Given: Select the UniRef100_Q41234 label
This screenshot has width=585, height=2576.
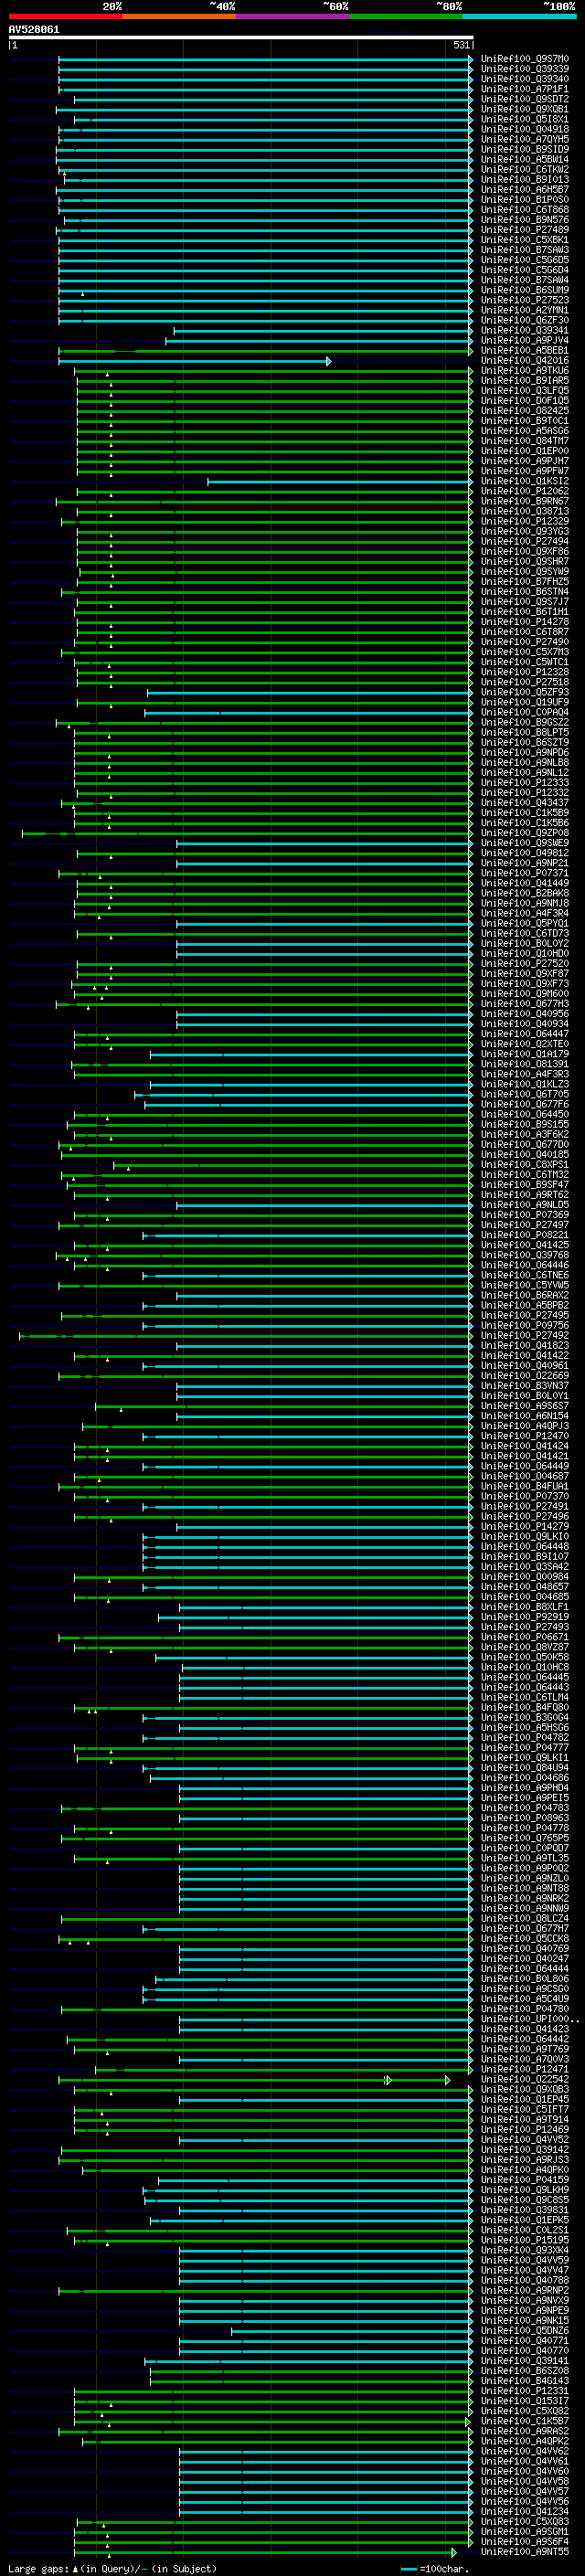Looking at the screenshot, I should tap(525, 2512).
